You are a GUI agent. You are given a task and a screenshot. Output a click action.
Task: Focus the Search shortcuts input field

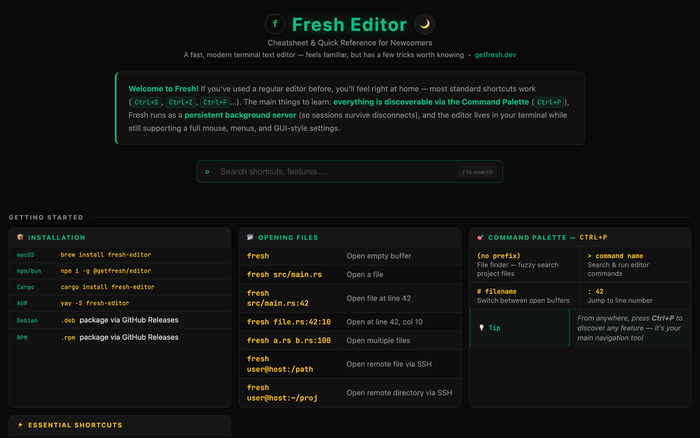click(350, 171)
